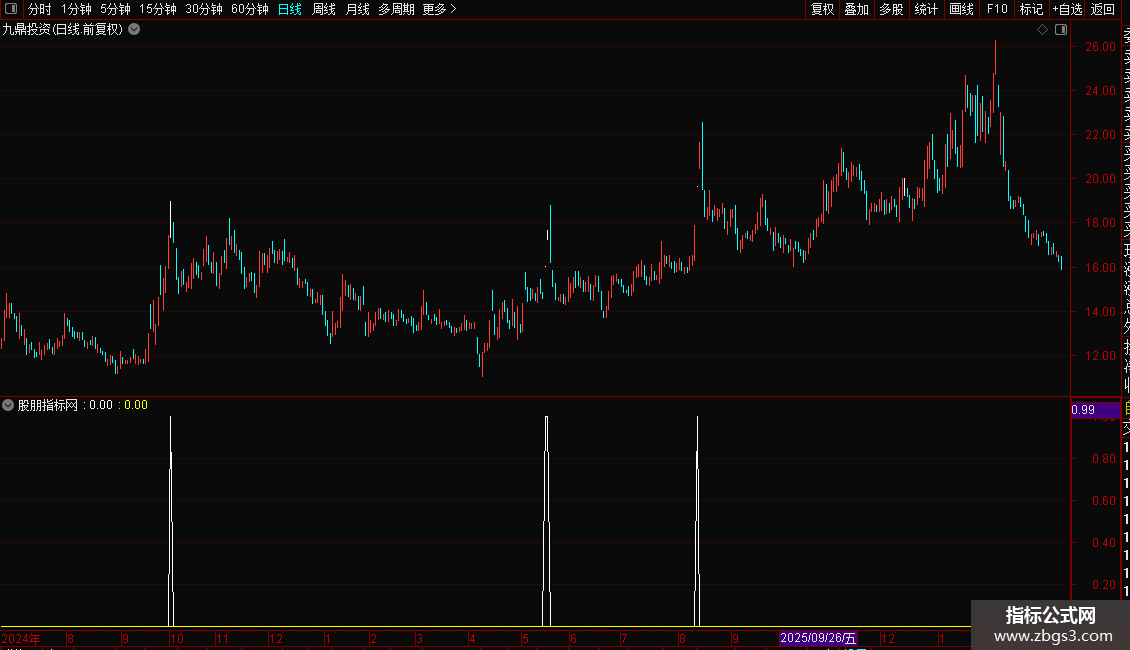Expand the 更多 periods chevron
The width and height of the screenshot is (1130, 650).
453,9
